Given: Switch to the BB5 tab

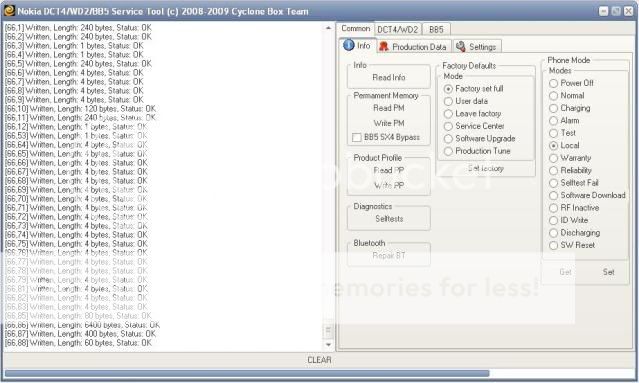Looking at the screenshot, I should tap(436, 29).
